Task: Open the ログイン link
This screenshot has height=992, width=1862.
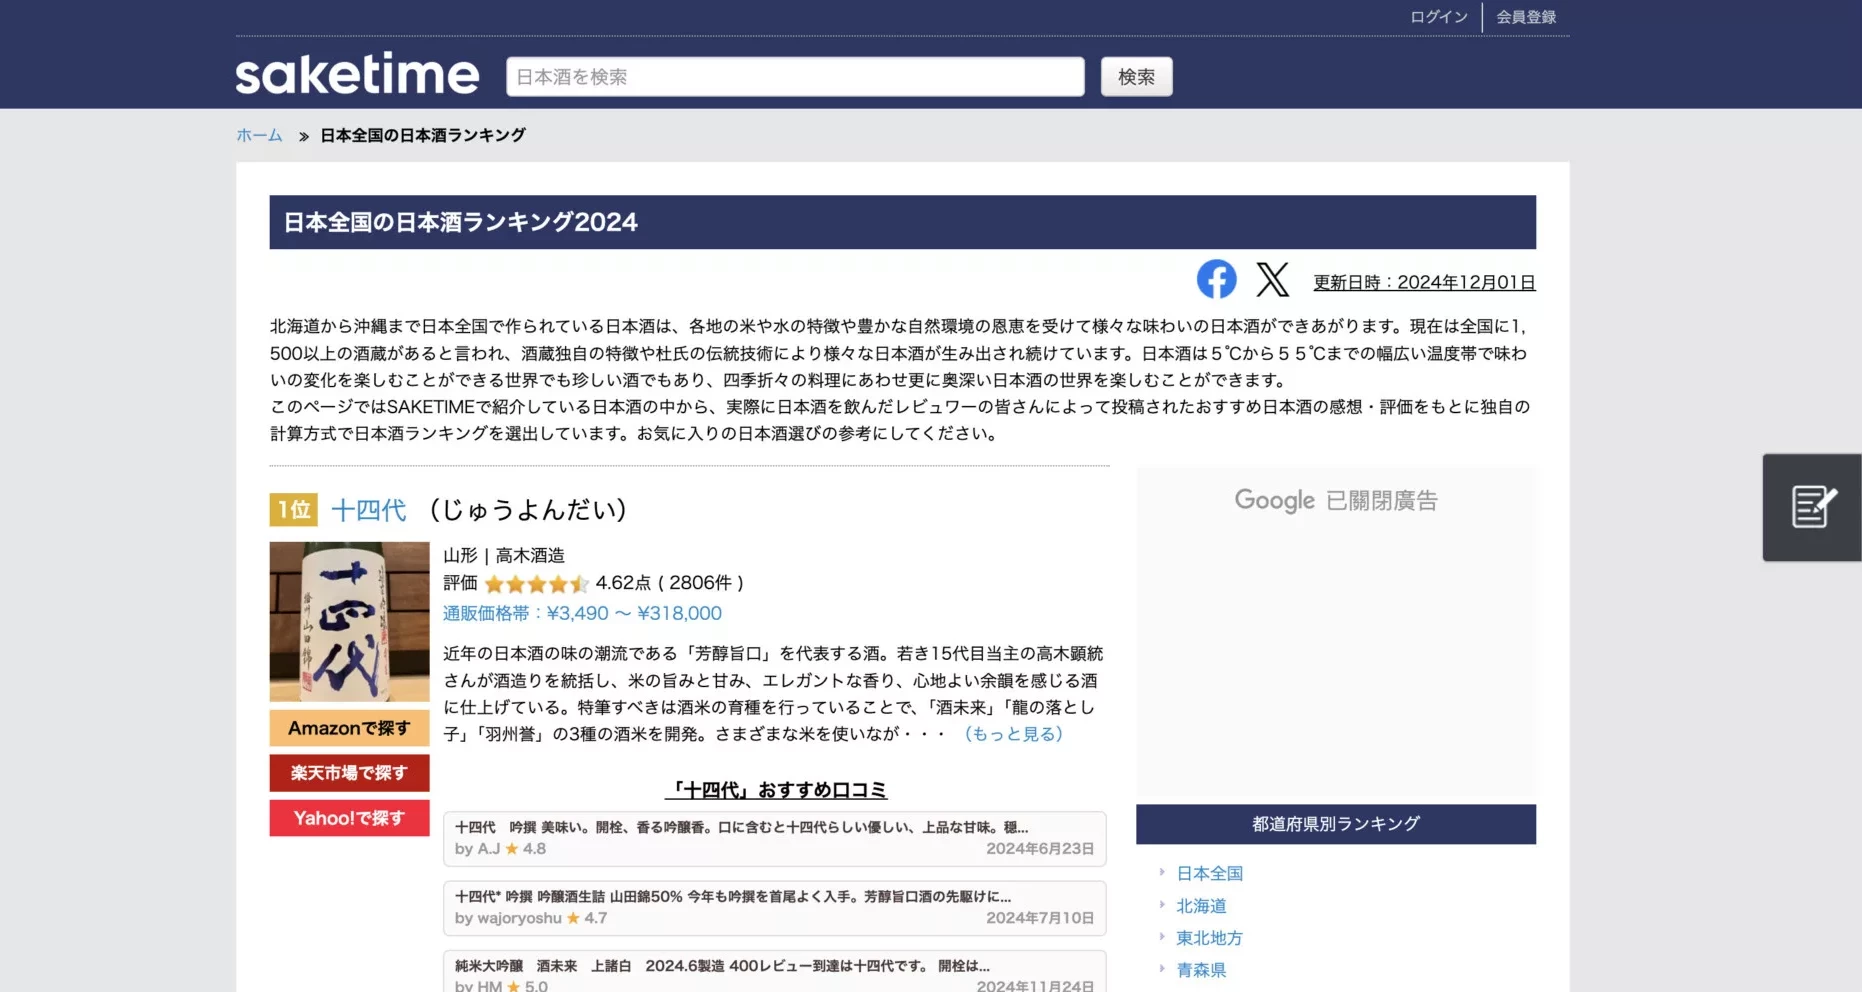Action: (1438, 17)
